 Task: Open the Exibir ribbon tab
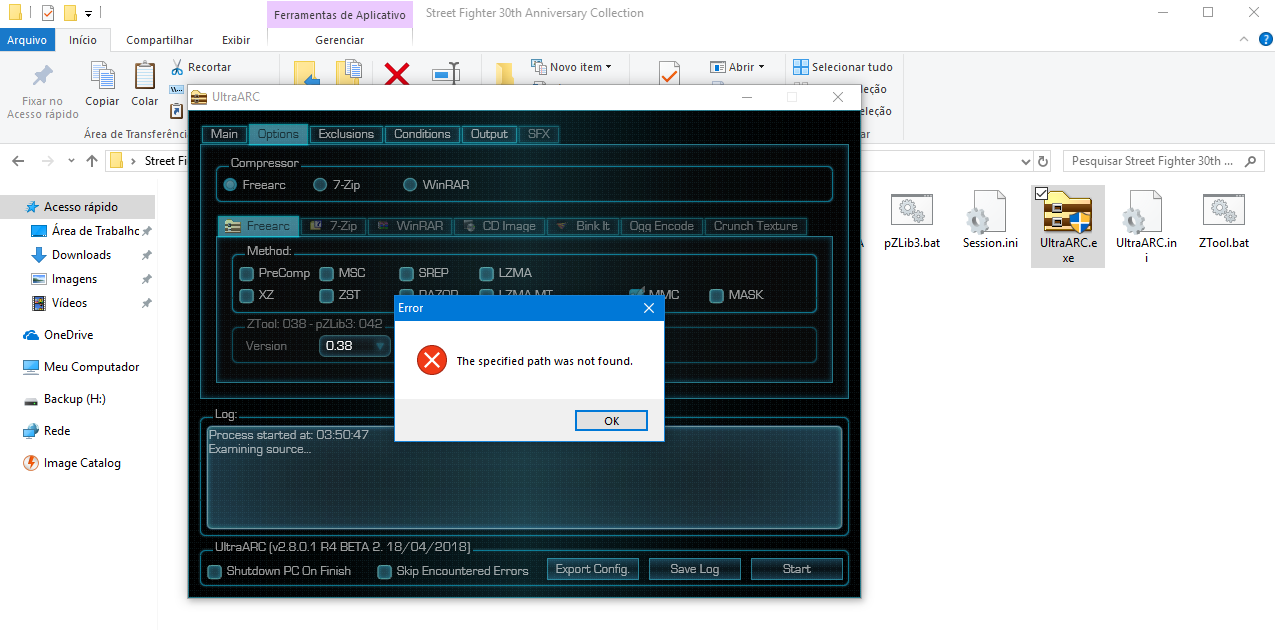pos(236,40)
